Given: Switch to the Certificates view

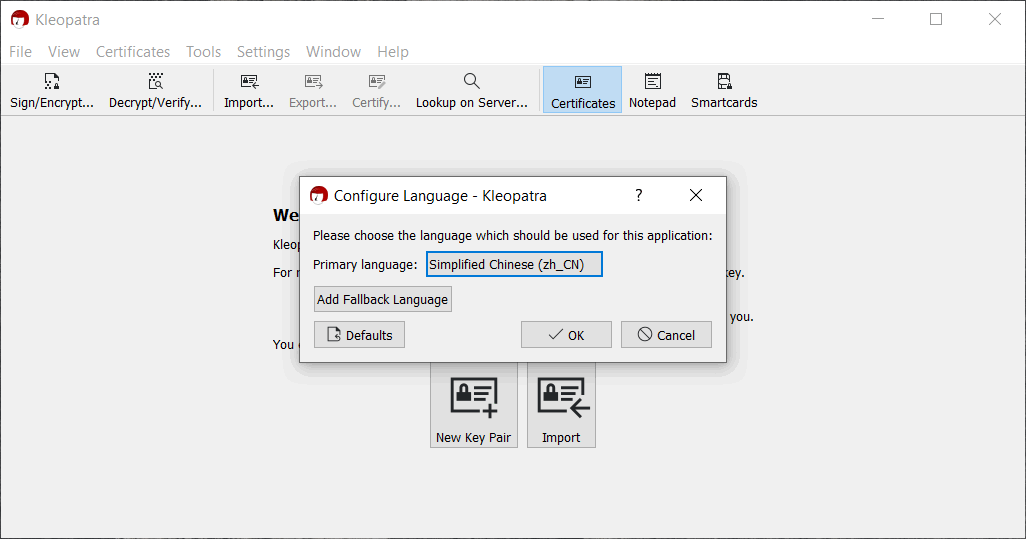Looking at the screenshot, I should 582,90.
